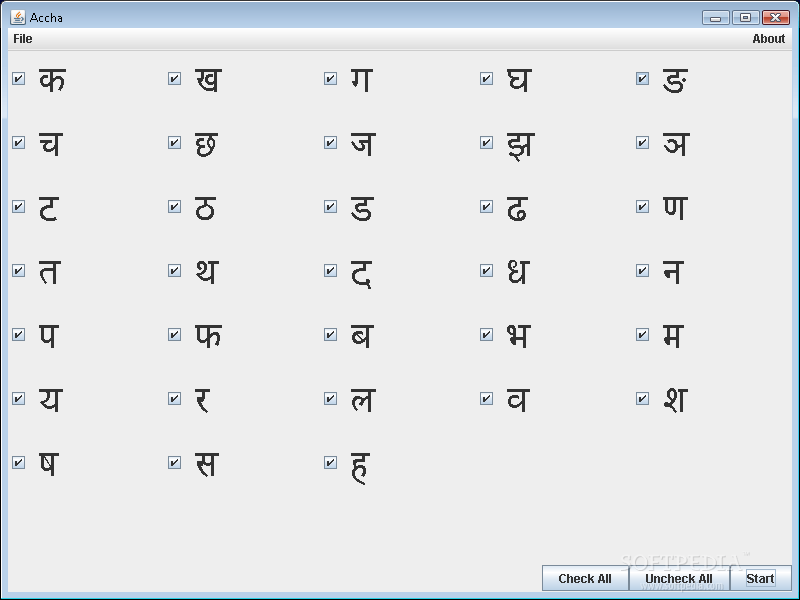Screen dimensions: 800x600
Task: Uncheck the ञ letter checkbox
Action: tap(643, 142)
